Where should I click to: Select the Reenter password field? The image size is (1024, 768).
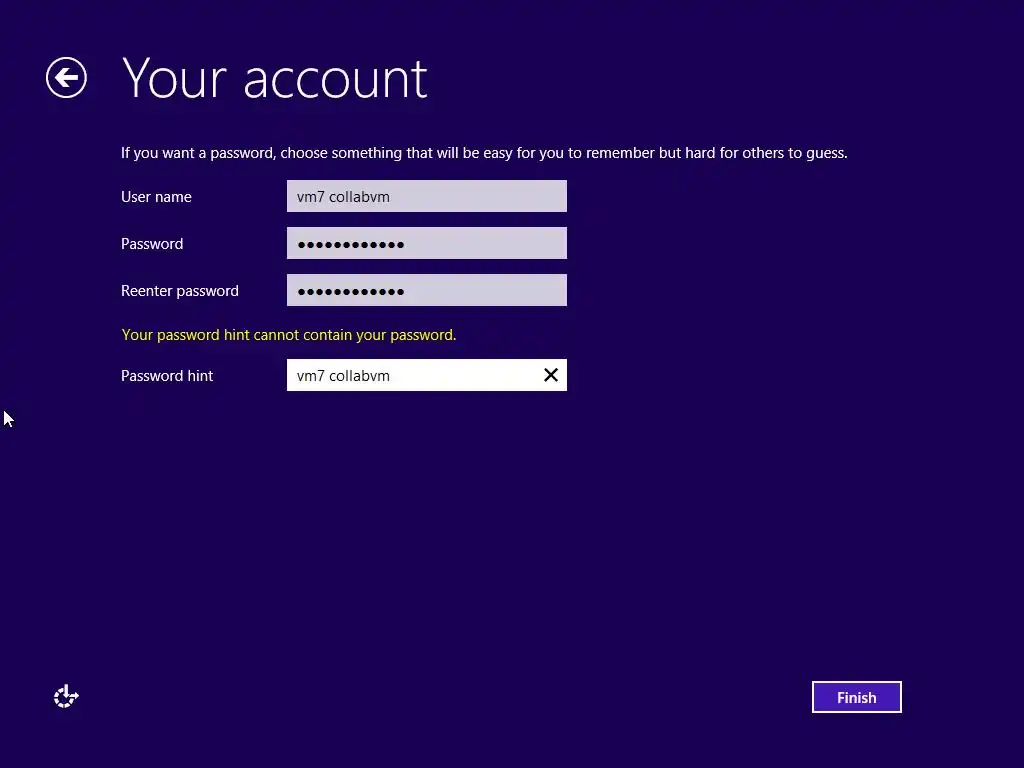click(426, 290)
